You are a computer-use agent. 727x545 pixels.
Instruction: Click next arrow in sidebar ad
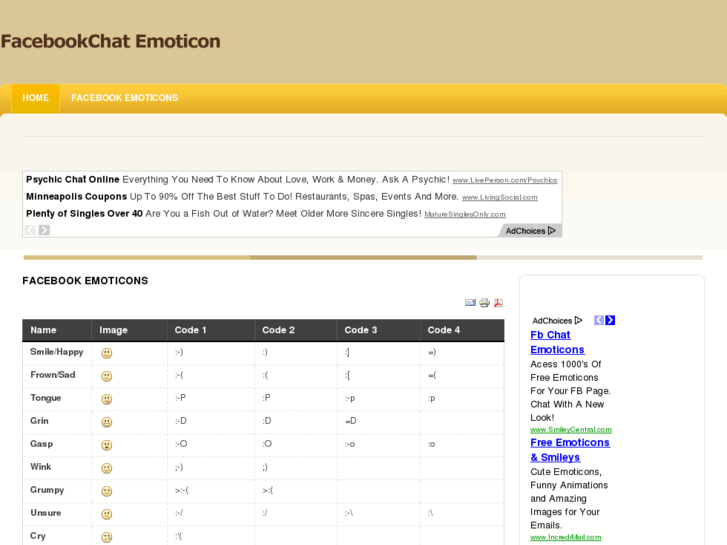[610, 320]
